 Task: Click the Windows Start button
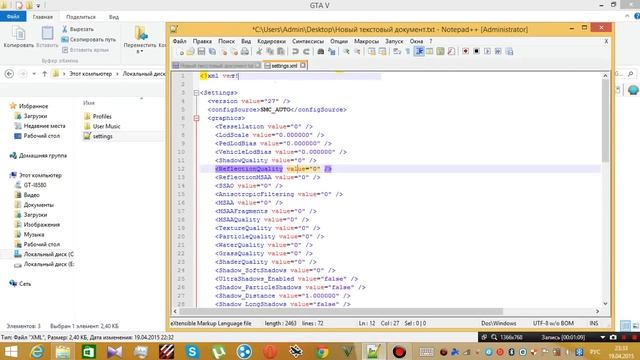(11, 351)
